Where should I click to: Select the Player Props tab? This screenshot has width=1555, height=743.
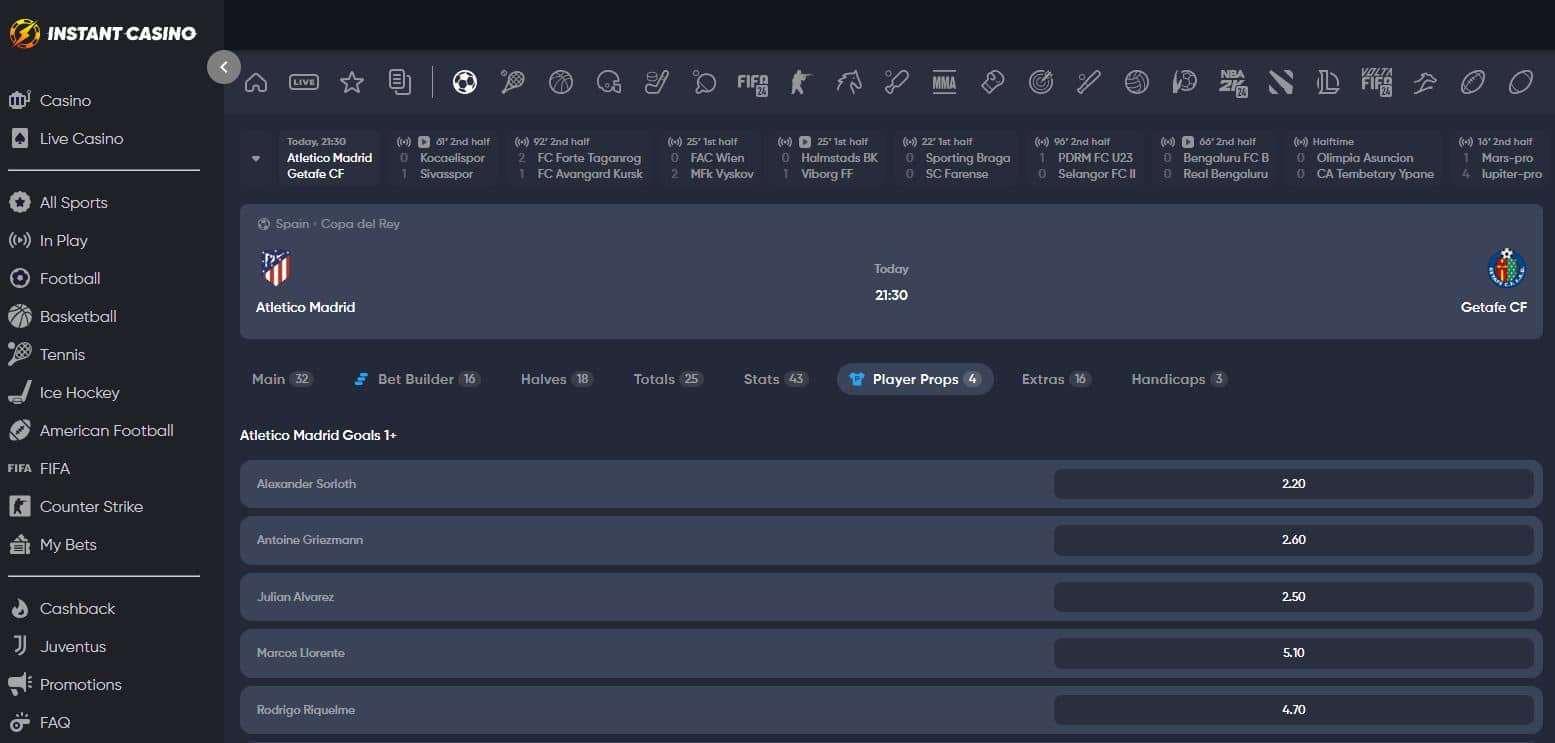coord(915,379)
